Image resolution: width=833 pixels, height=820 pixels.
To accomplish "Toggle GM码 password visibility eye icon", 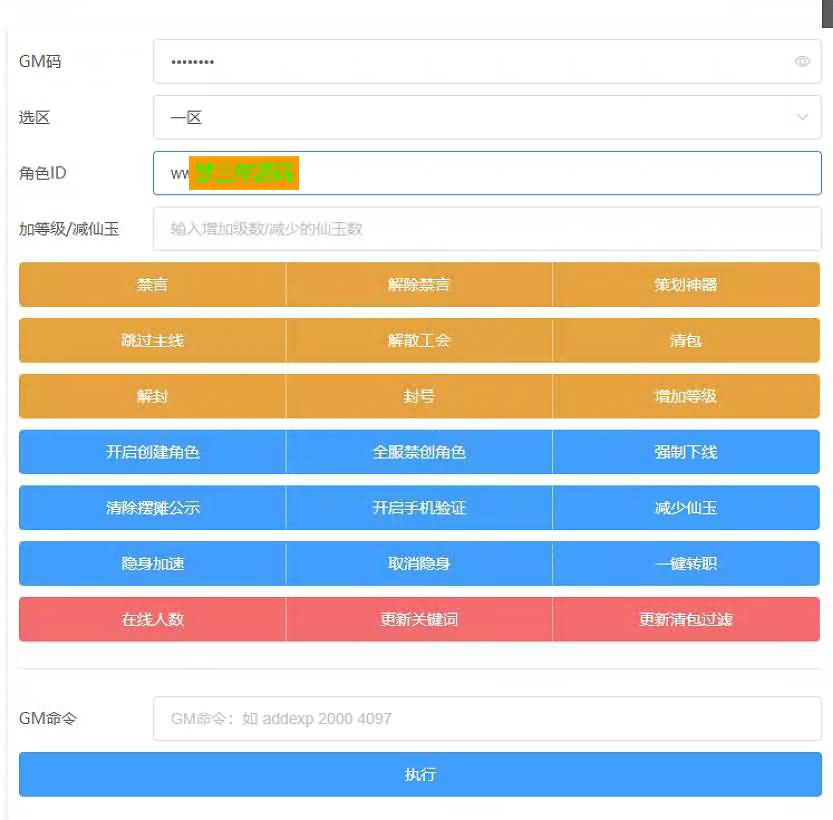I will click(802, 62).
